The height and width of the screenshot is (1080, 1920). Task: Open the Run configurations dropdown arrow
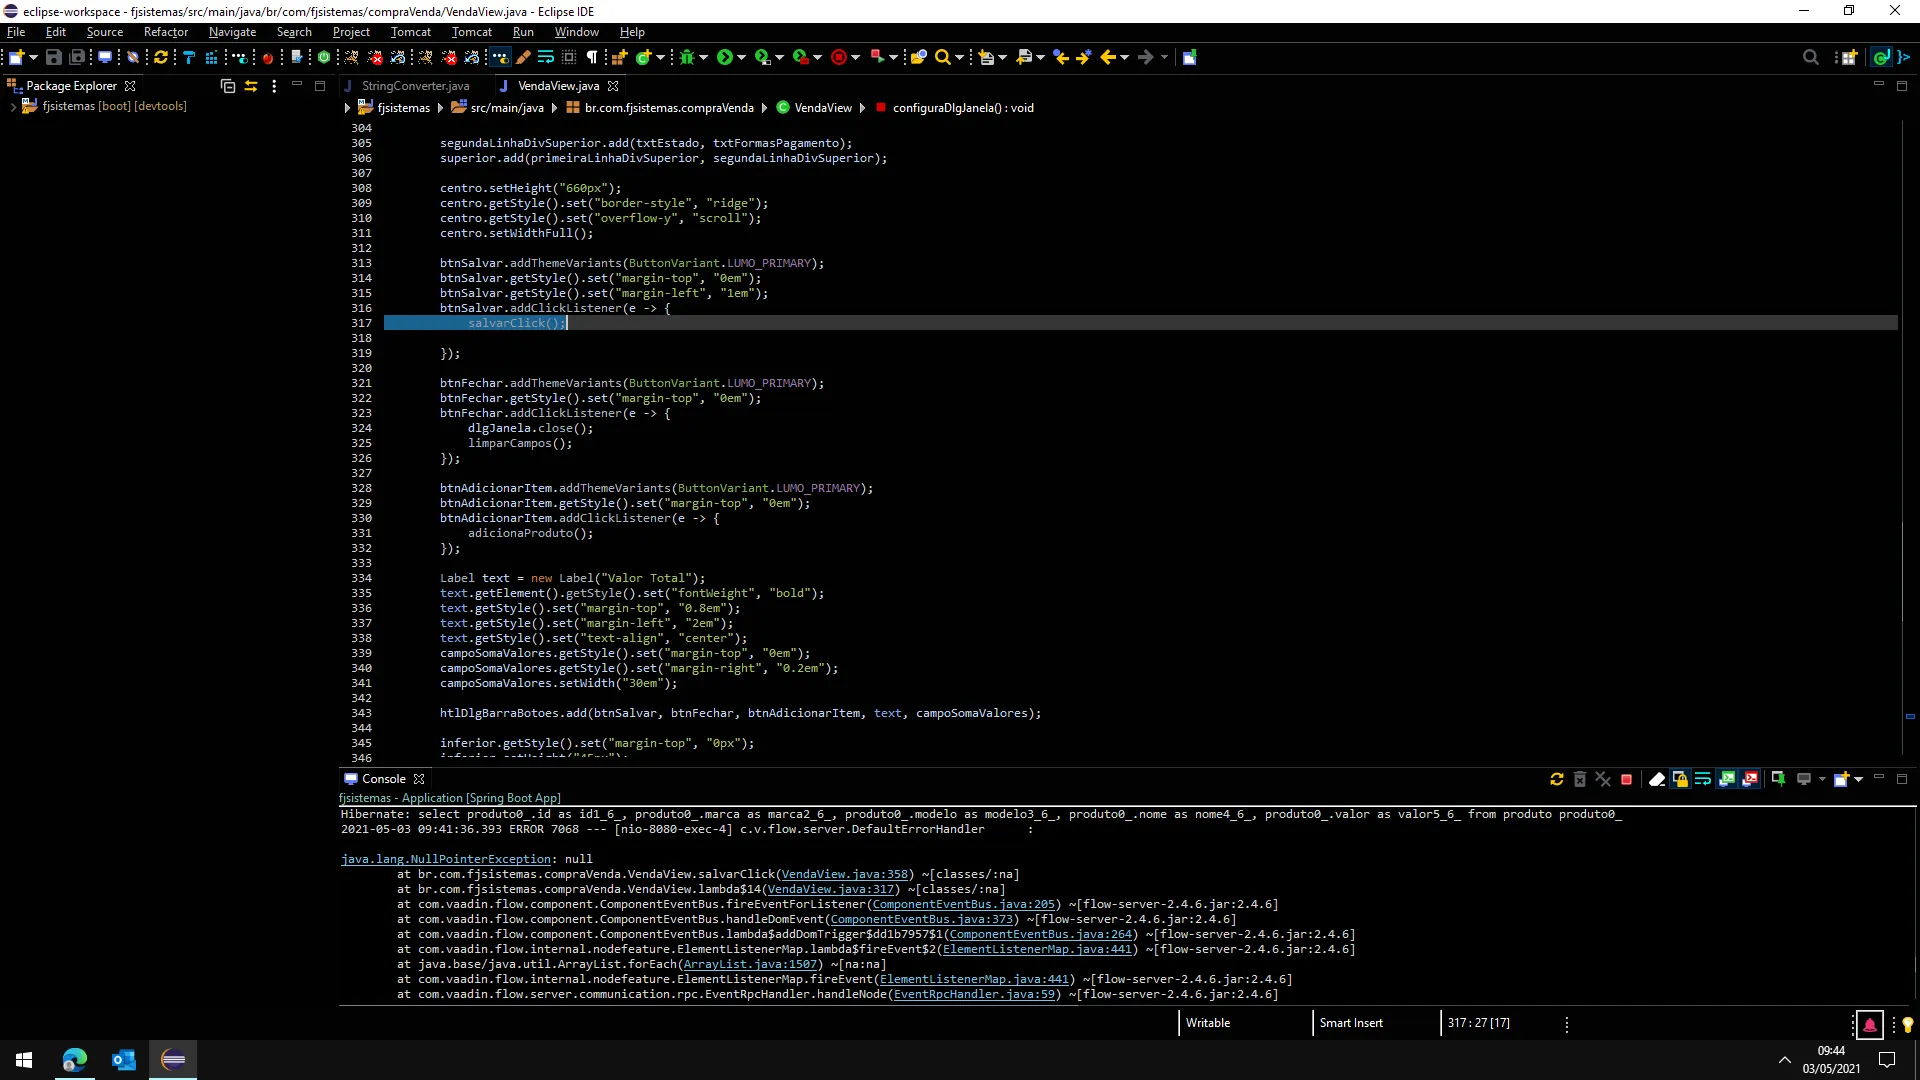click(742, 57)
